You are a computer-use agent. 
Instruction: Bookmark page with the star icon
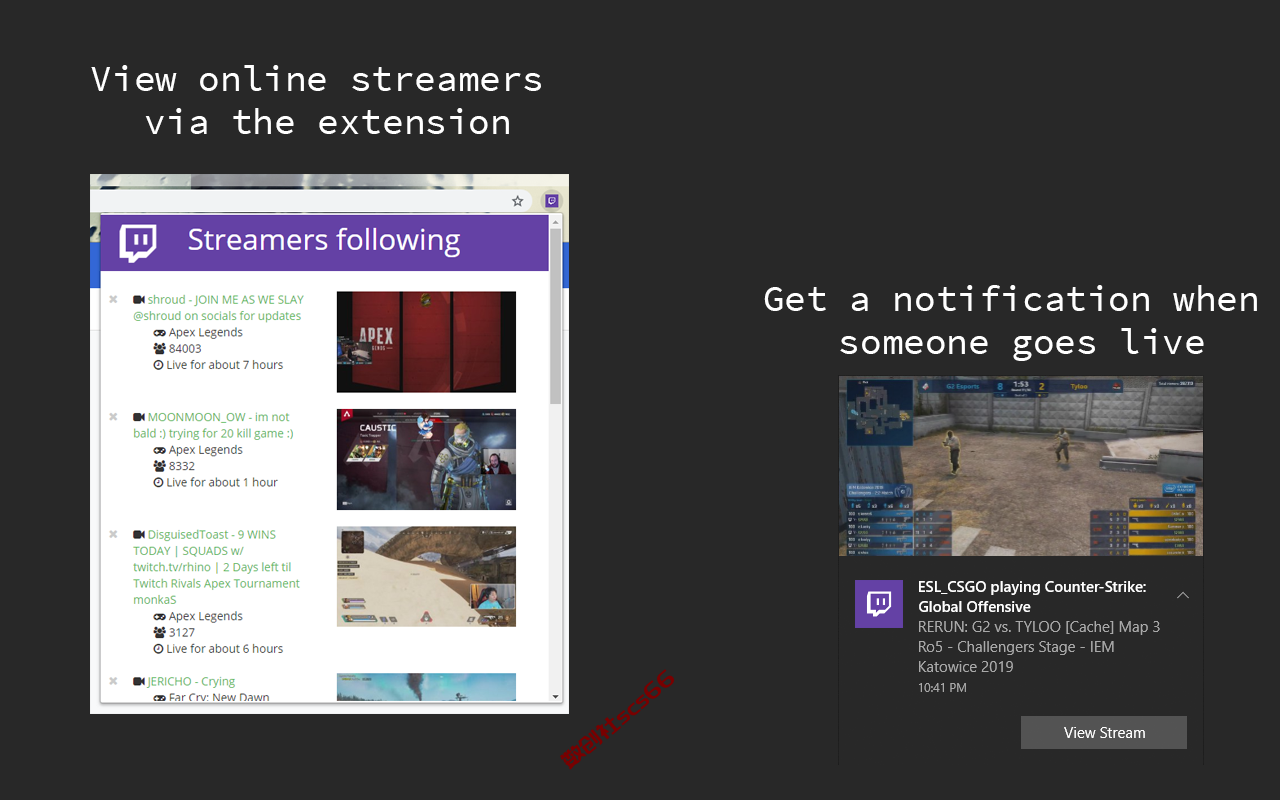click(518, 201)
